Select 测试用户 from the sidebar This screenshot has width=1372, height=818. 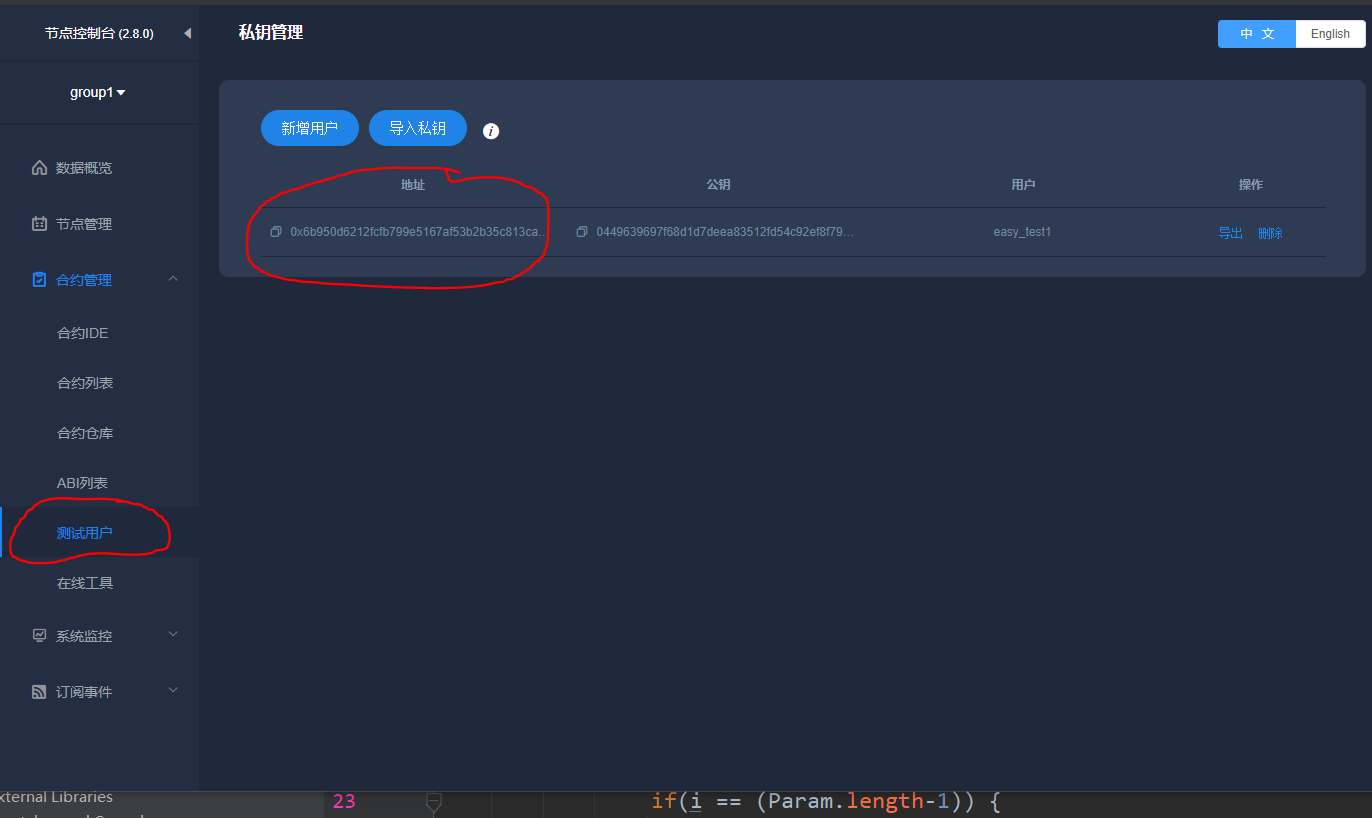click(85, 532)
